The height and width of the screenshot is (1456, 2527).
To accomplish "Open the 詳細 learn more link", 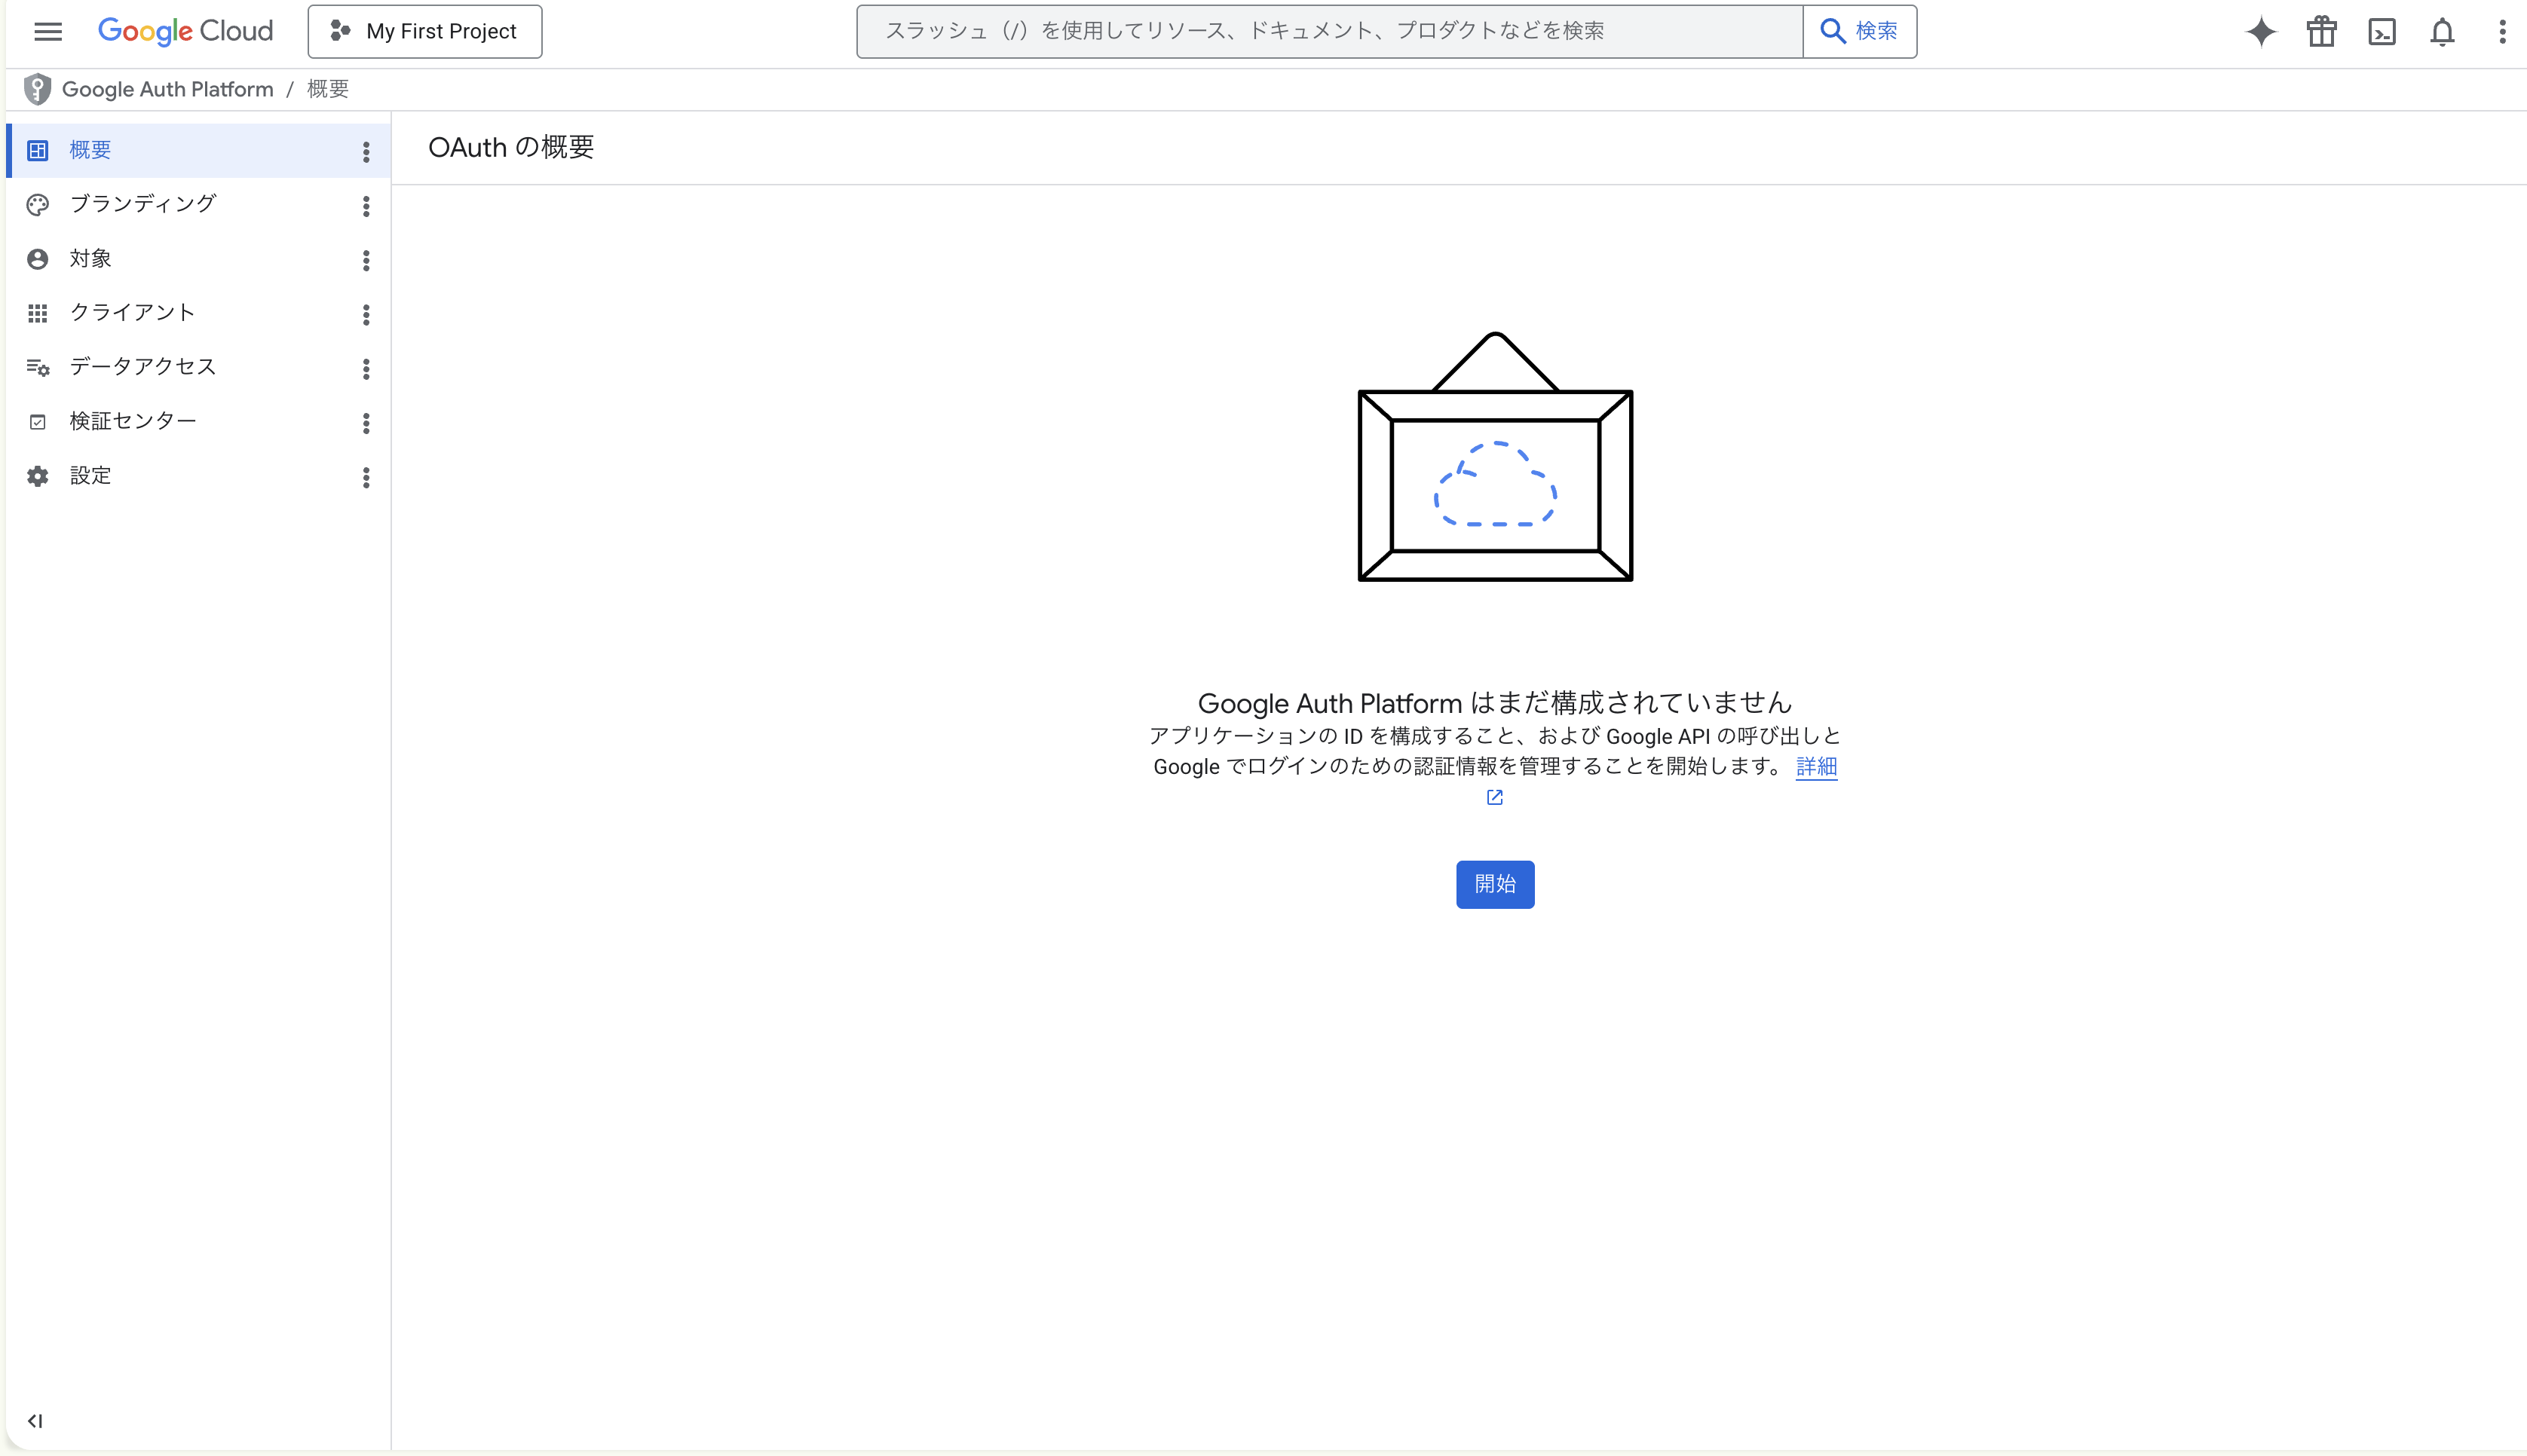I will pos(1816,766).
